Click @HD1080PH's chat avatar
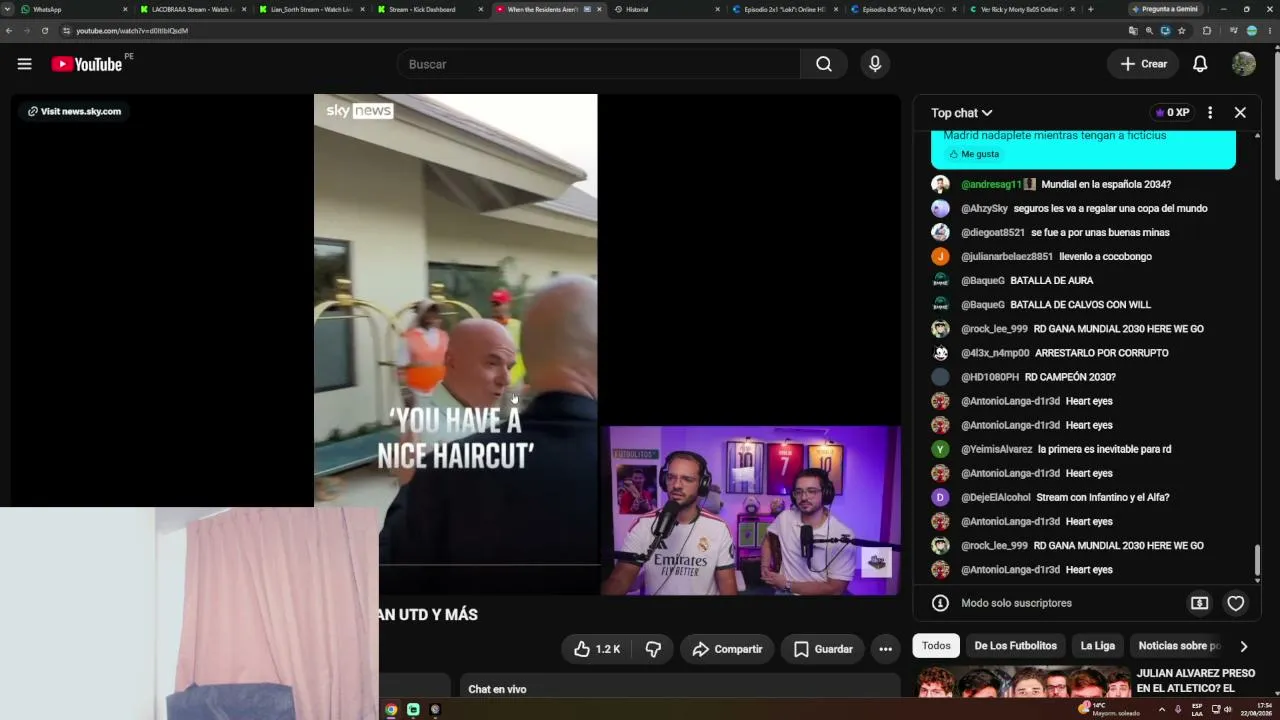 click(x=940, y=377)
